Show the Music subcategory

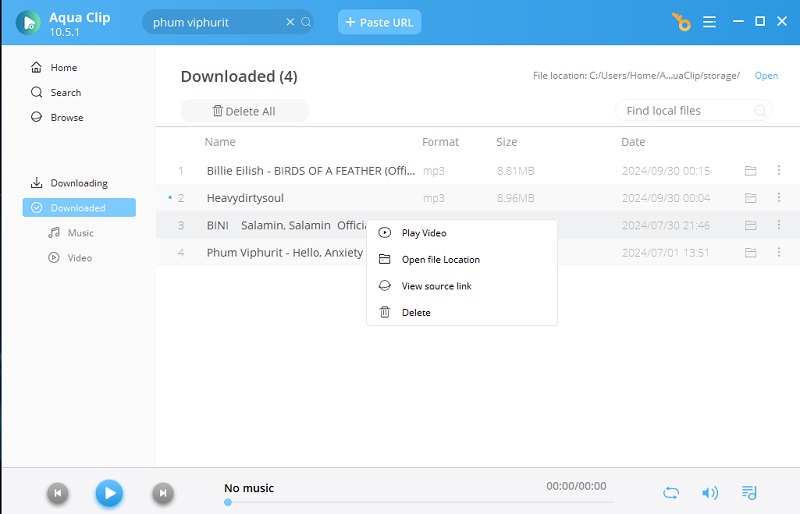(x=71, y=233)
